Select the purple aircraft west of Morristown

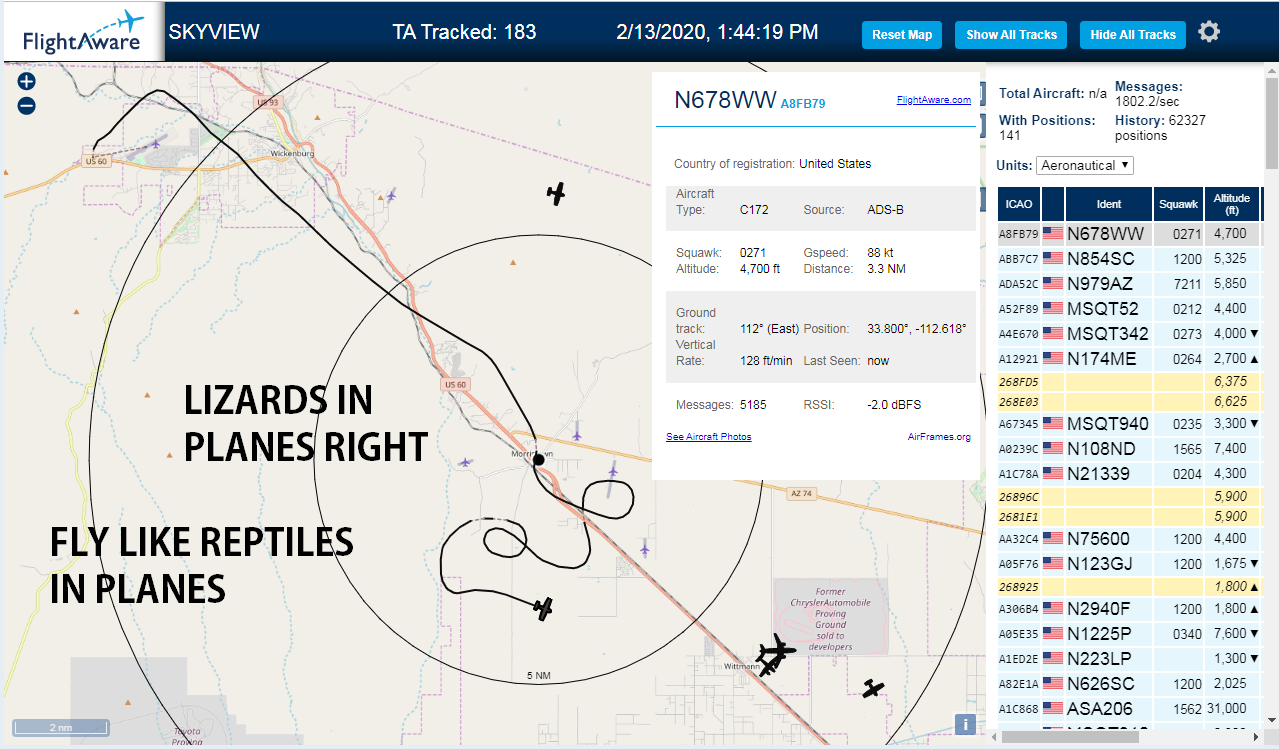464,462
